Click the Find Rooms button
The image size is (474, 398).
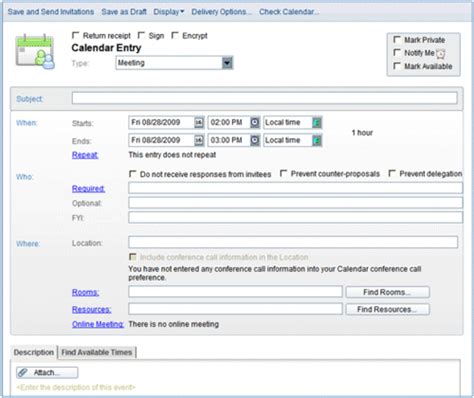coord(387,292)
